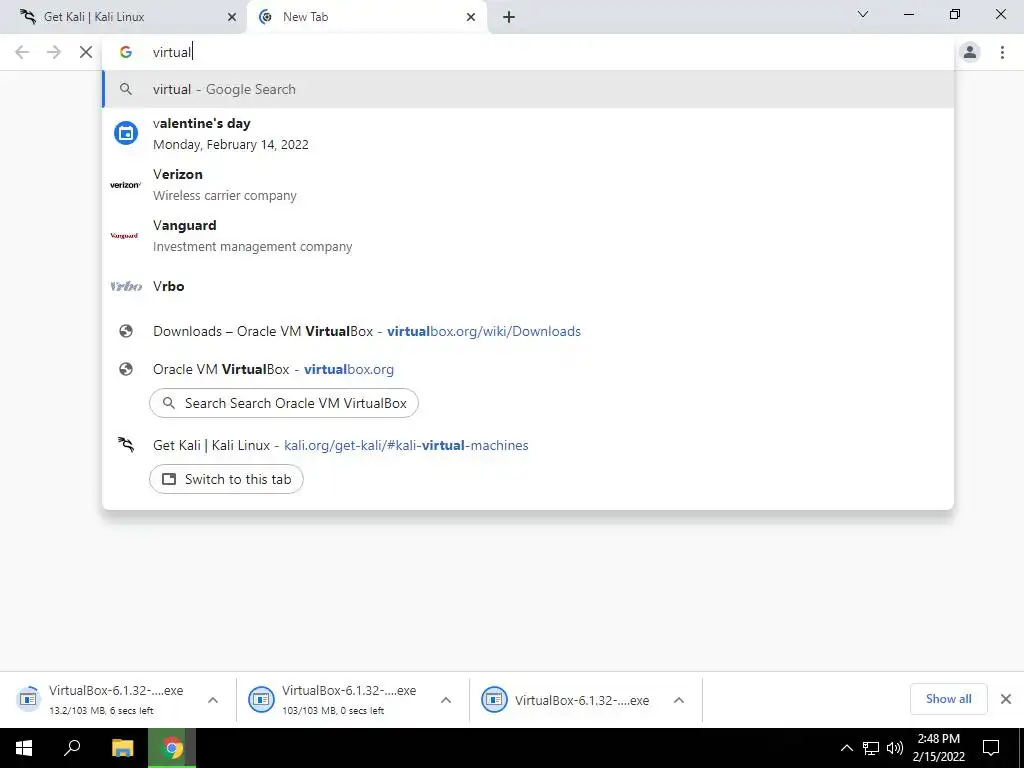
Task: Click Search Oracle VM VirtualBox button
Action: pos(283,404)
